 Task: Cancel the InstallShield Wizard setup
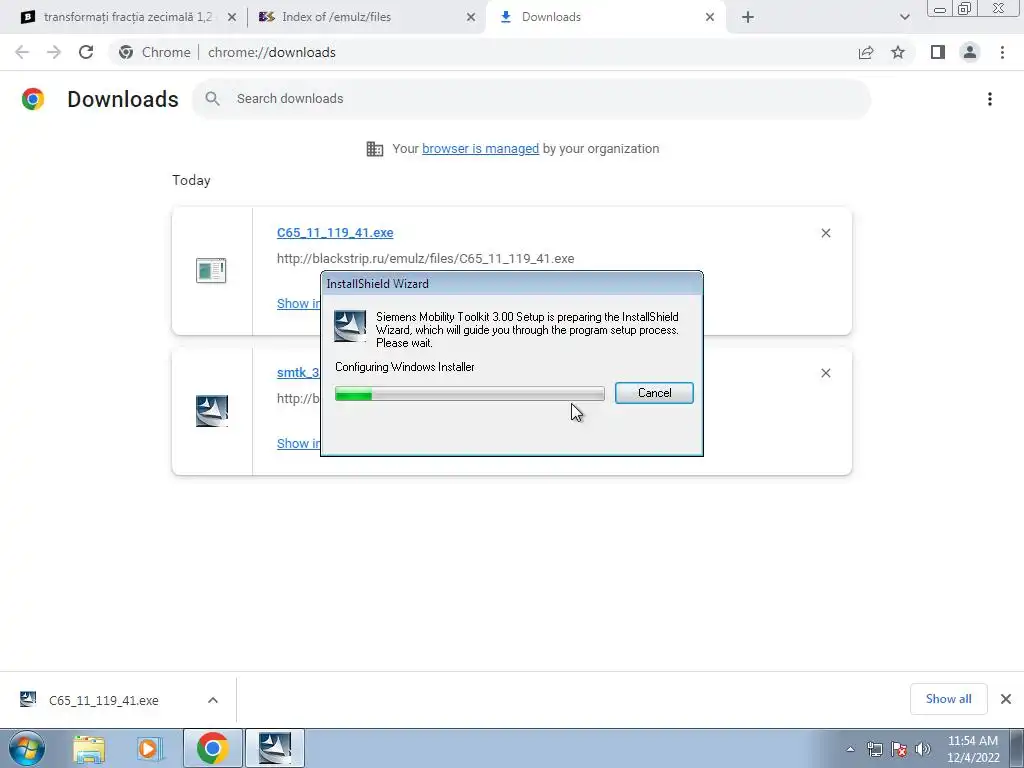[x=654, y=392]
